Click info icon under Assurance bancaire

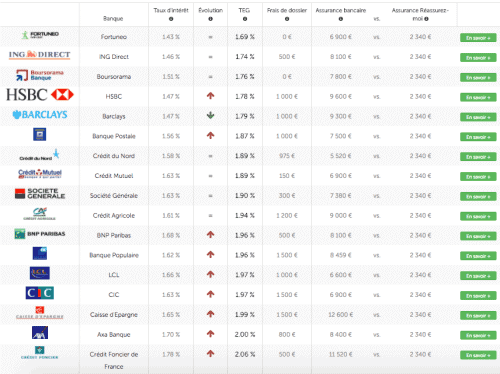[x=341, y=19]
